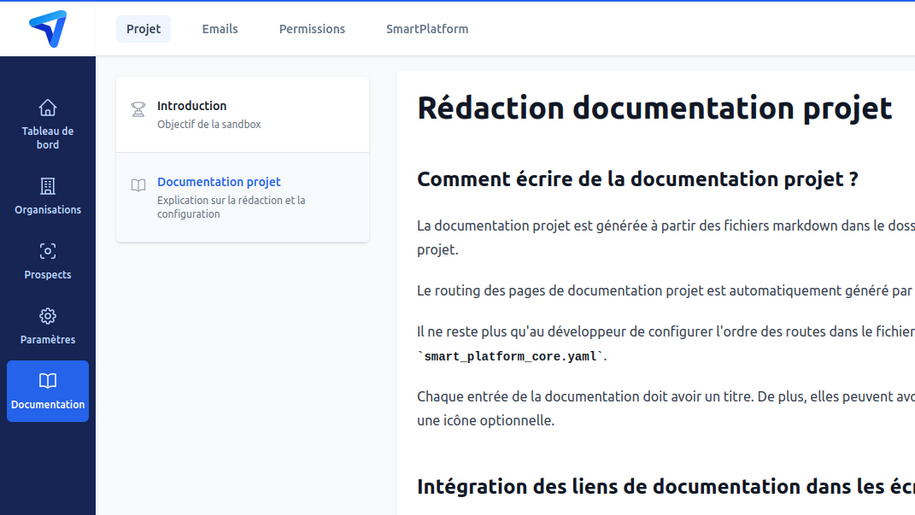The height and width of the screenshot is (515, 915).
Task: Click the Prospects sidebar label
Action: (48, 275)
